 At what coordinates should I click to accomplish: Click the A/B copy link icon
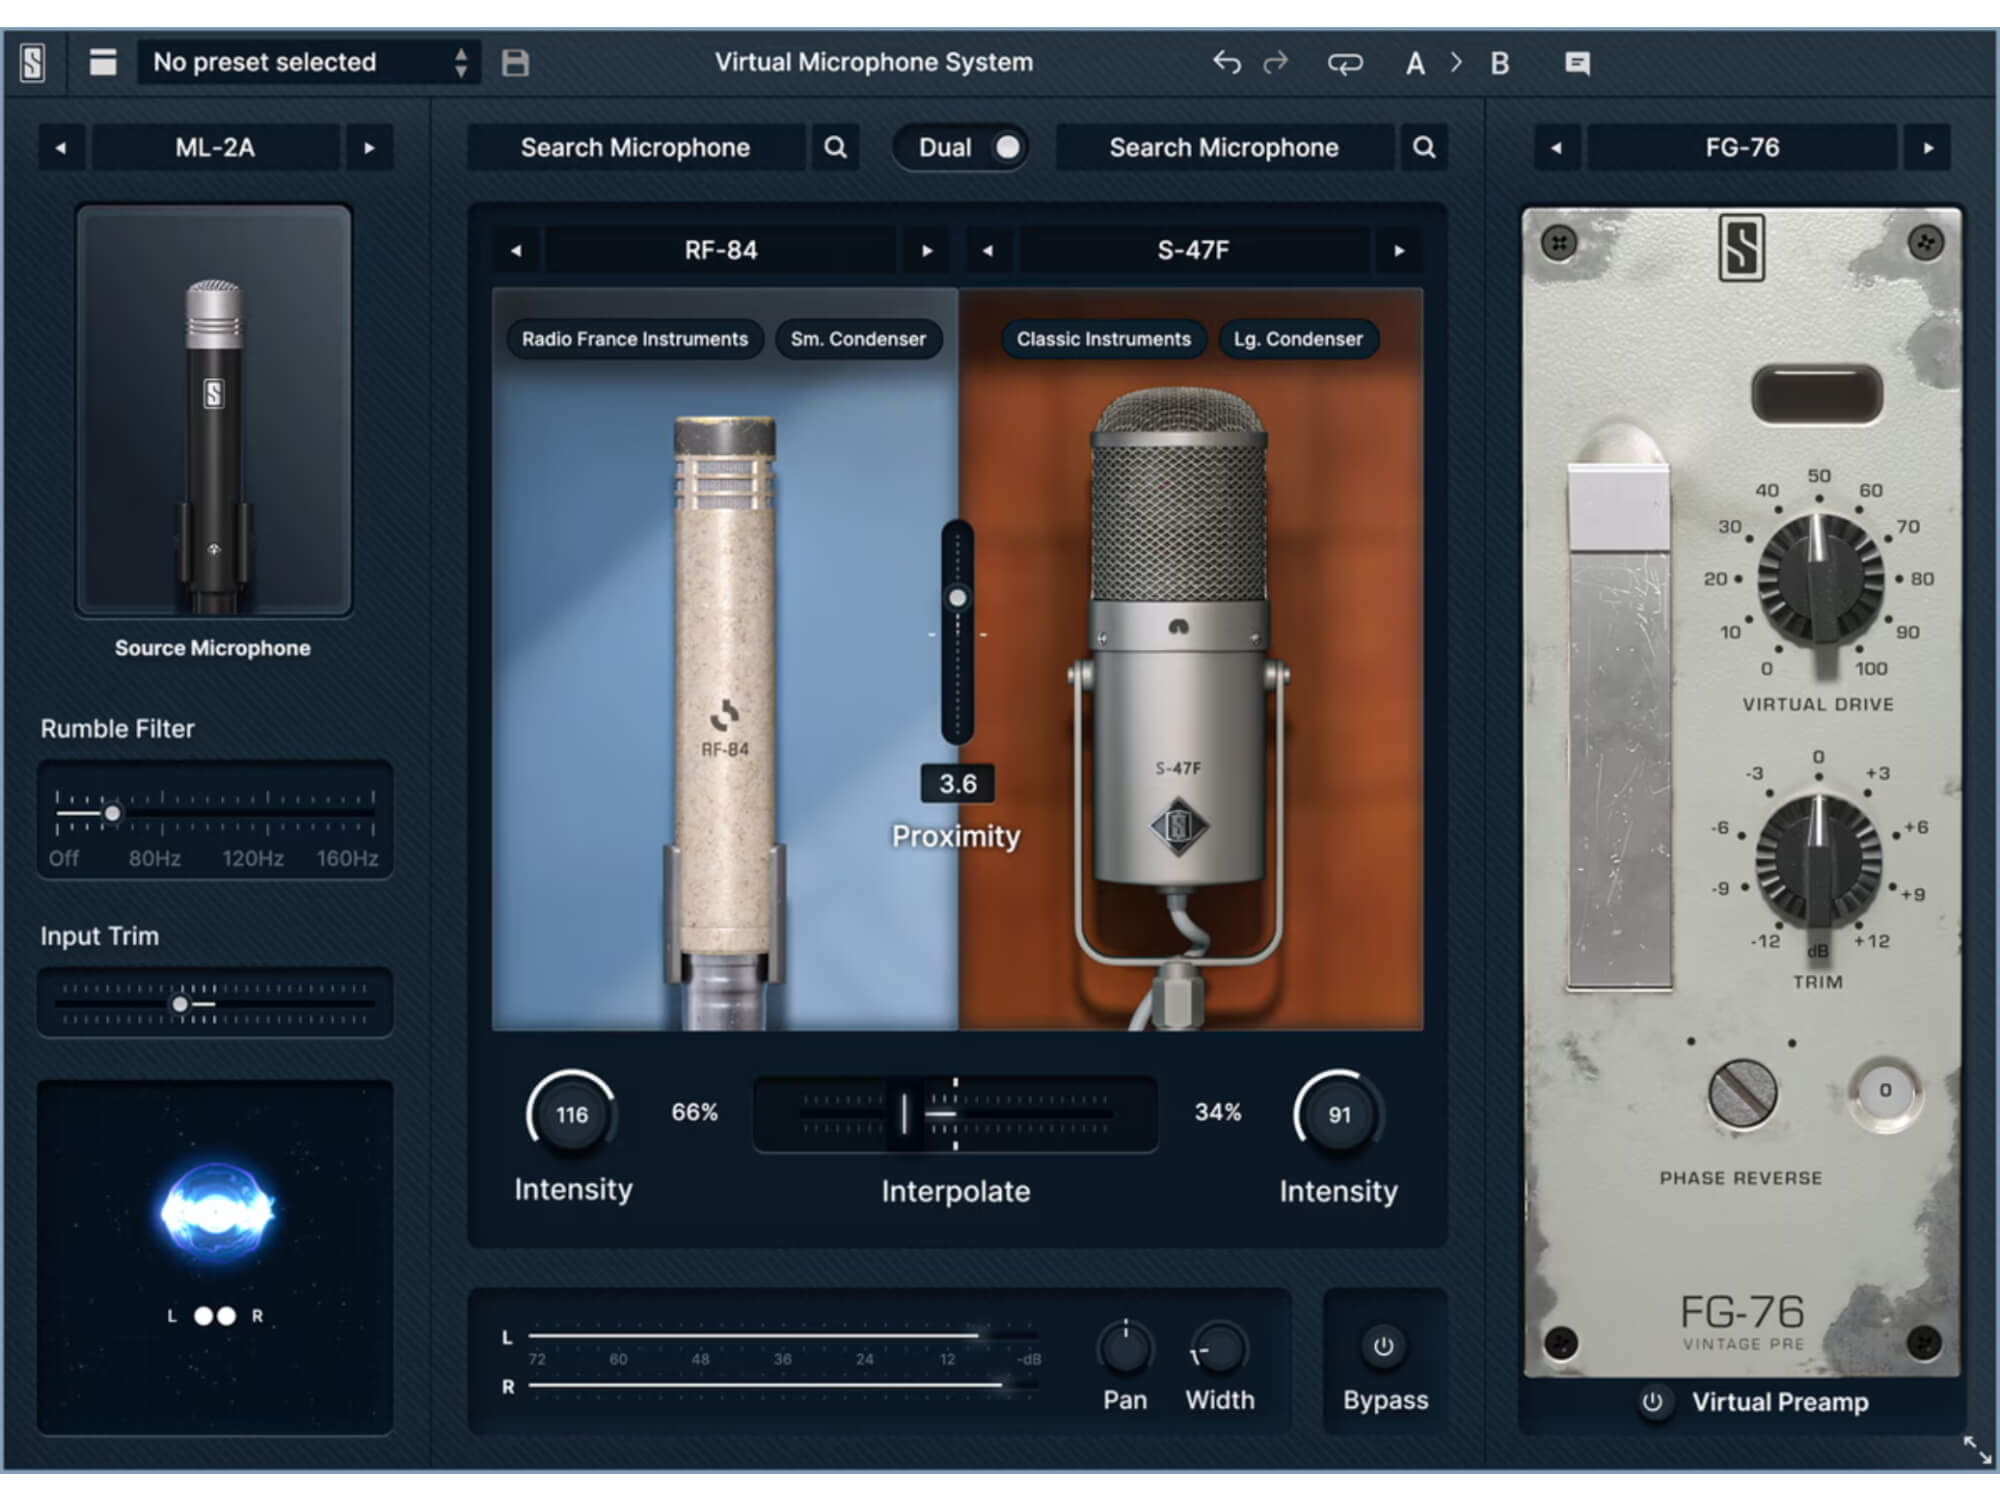[1346, 62]
